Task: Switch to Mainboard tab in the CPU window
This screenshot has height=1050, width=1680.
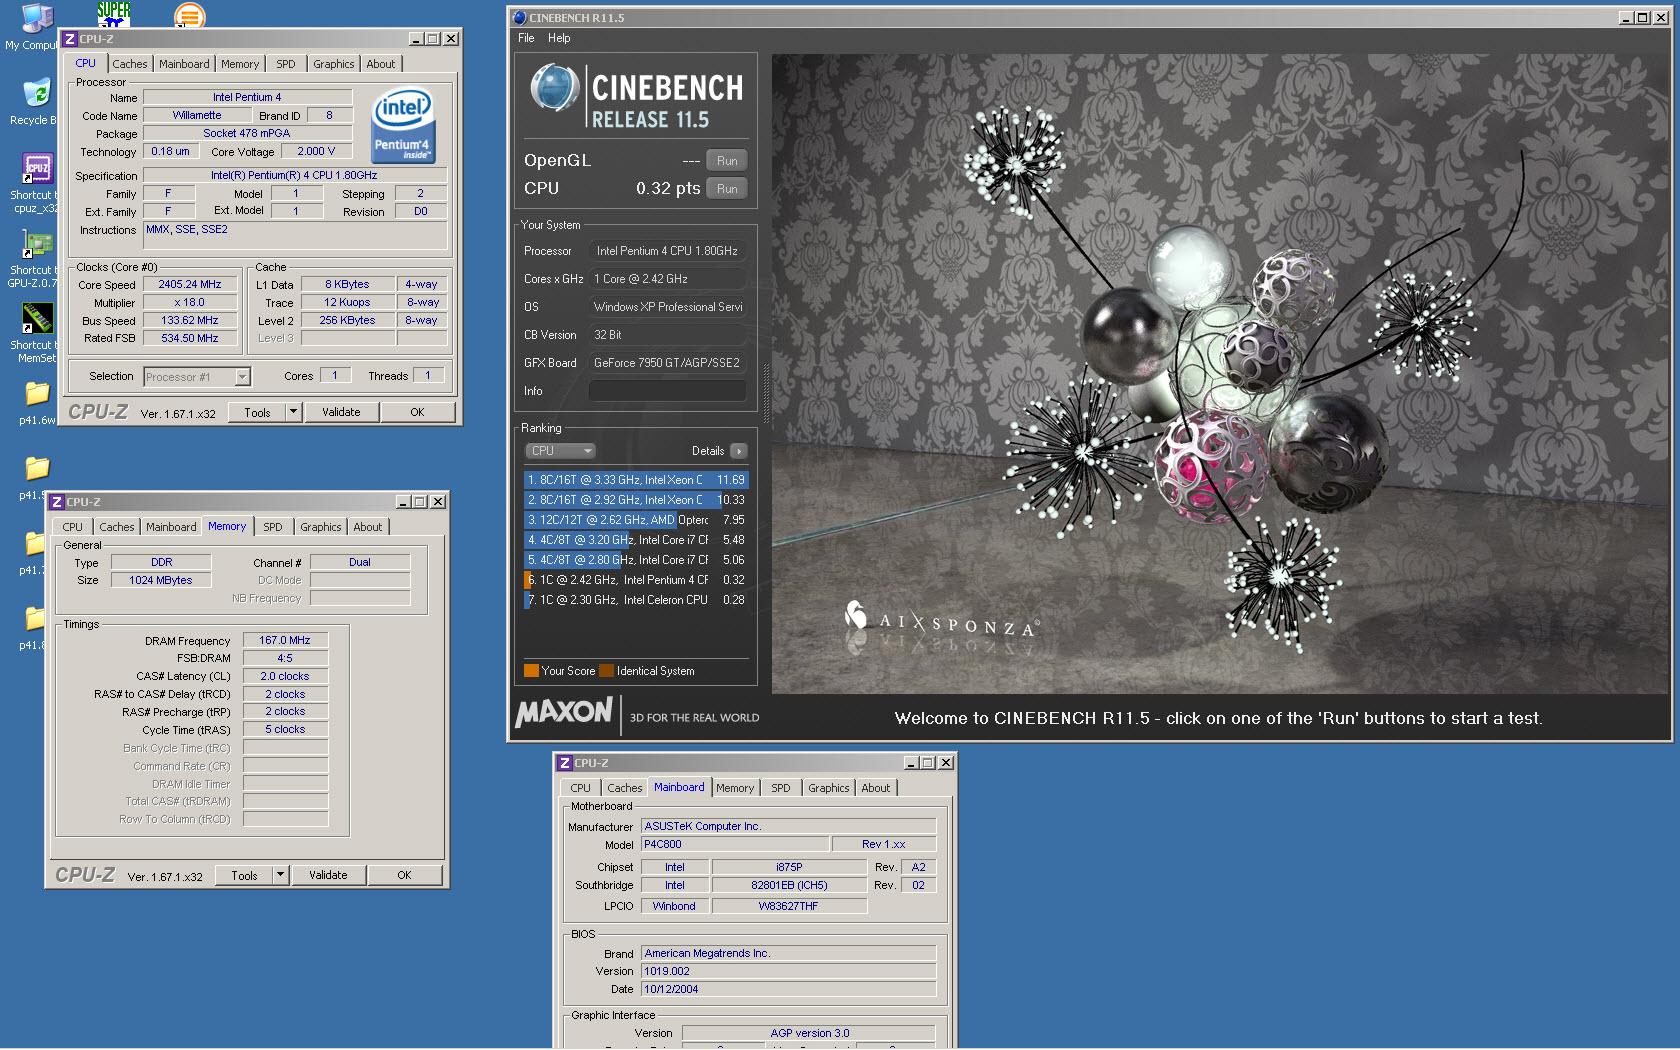Action: tap(185, 64)
